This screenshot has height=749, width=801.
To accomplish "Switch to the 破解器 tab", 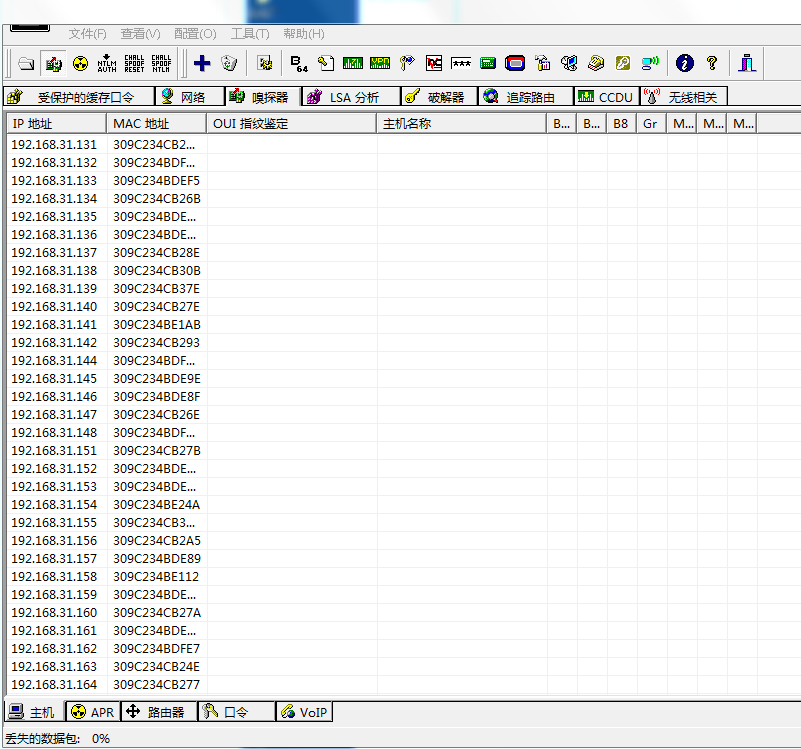I will tap(439, 97).
